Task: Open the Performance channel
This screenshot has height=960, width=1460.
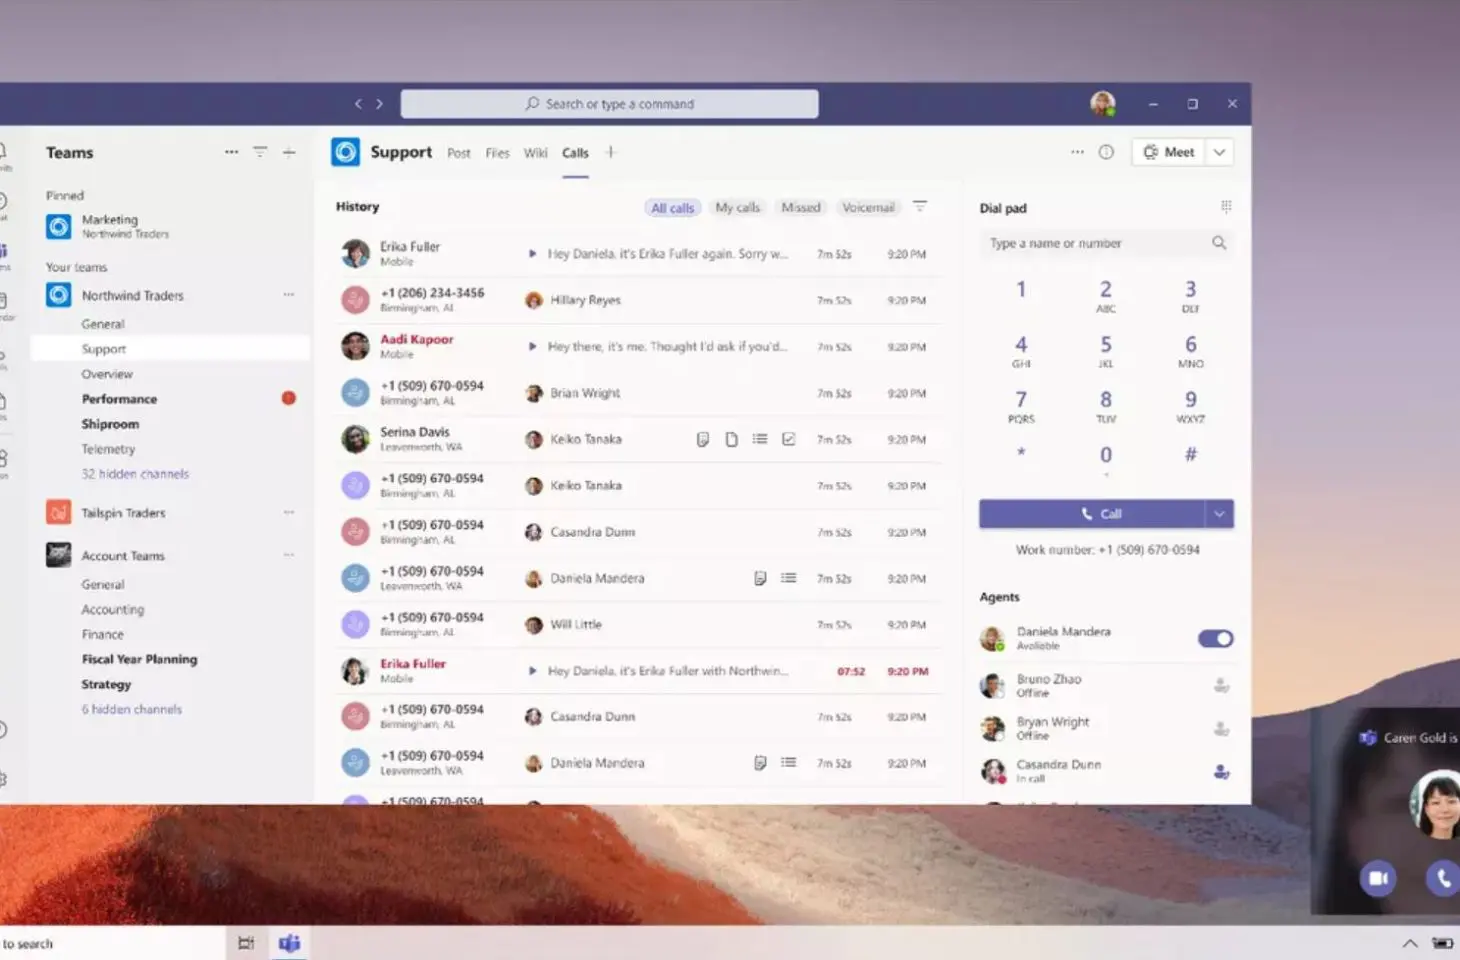Action: (119, 399)
